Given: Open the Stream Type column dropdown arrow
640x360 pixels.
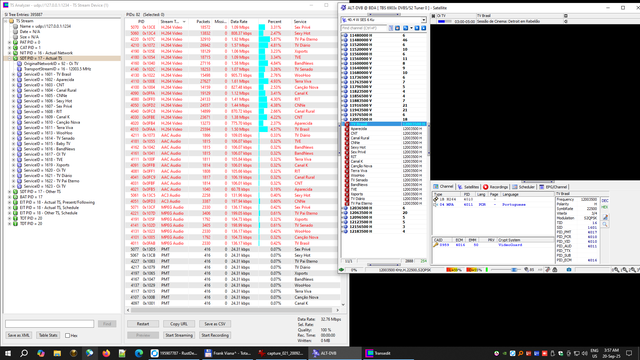Looking at the screenshot, I should 184,21.
